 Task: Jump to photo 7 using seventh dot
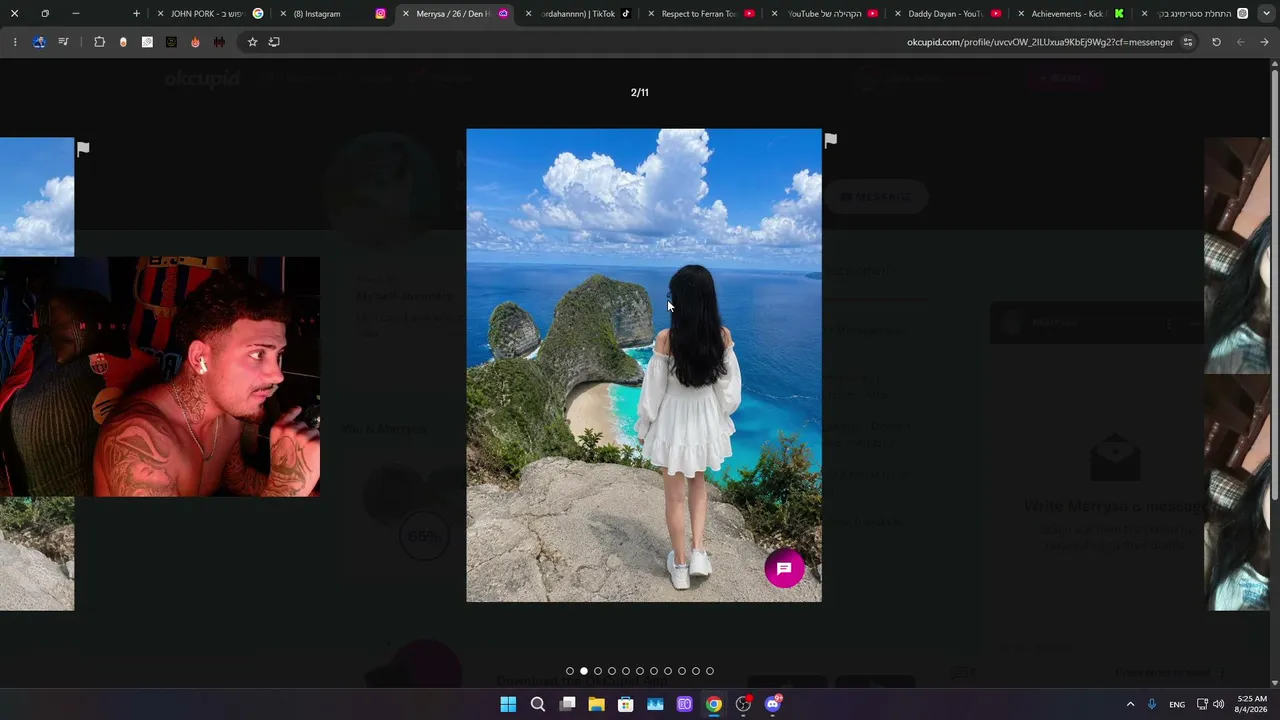click(654, 671)
